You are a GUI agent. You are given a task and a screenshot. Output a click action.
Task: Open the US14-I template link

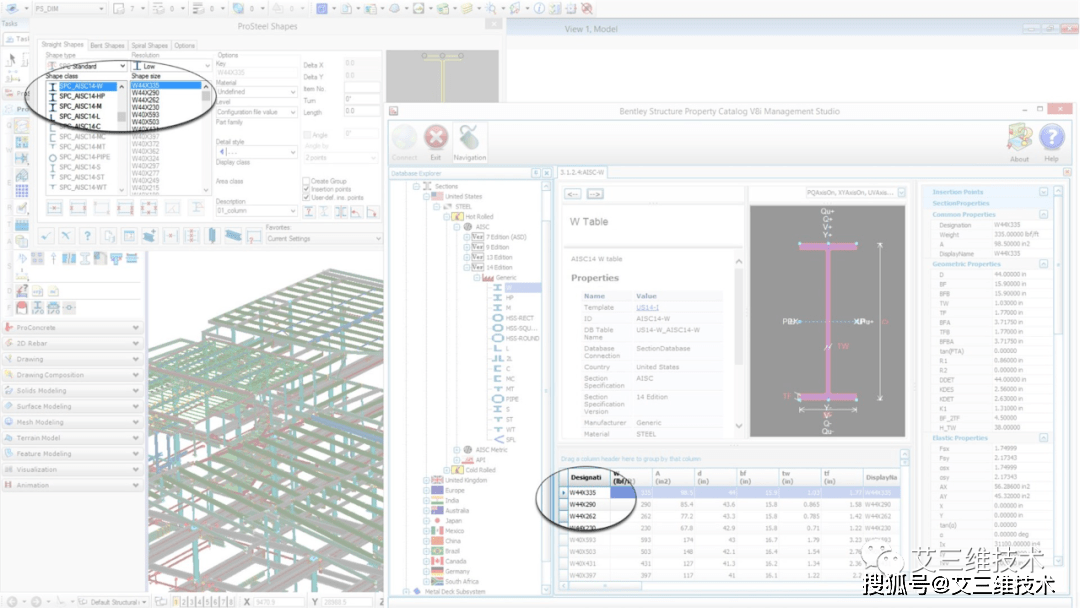647,307
